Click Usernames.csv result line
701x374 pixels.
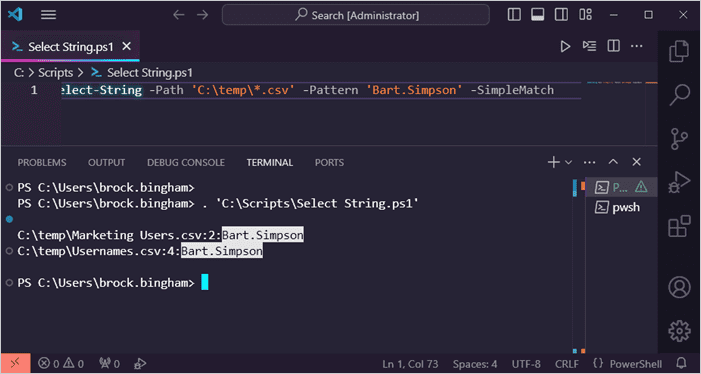point(140,252)
